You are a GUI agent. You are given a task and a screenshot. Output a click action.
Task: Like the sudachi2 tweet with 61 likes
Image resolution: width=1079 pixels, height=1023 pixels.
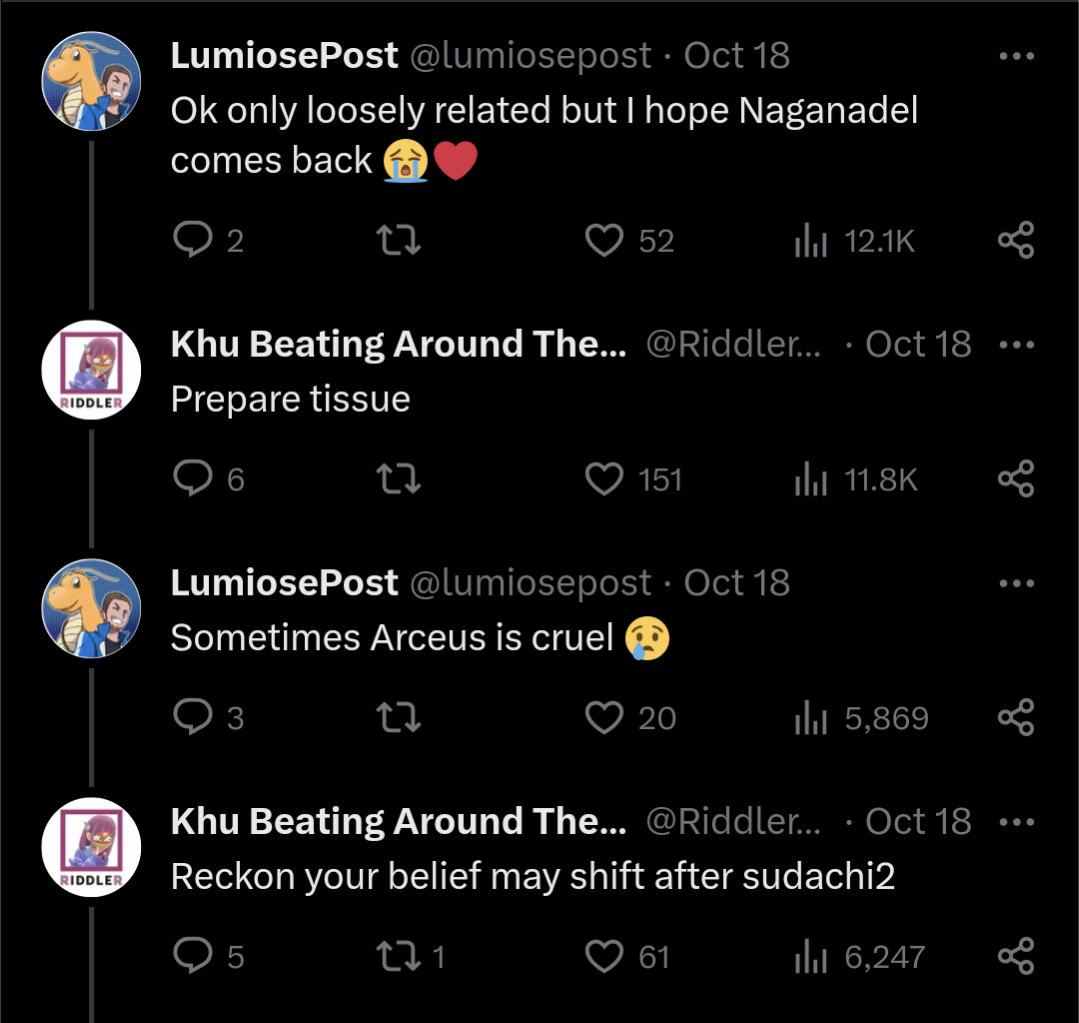604,957
